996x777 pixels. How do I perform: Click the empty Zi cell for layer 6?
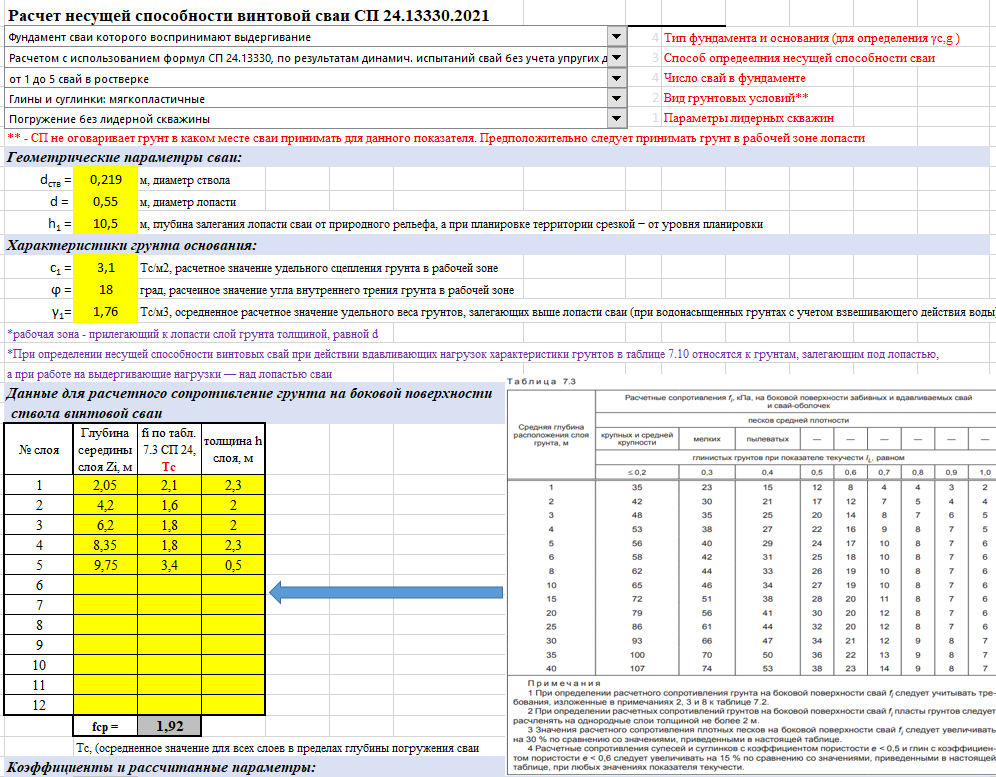(105, 584)
